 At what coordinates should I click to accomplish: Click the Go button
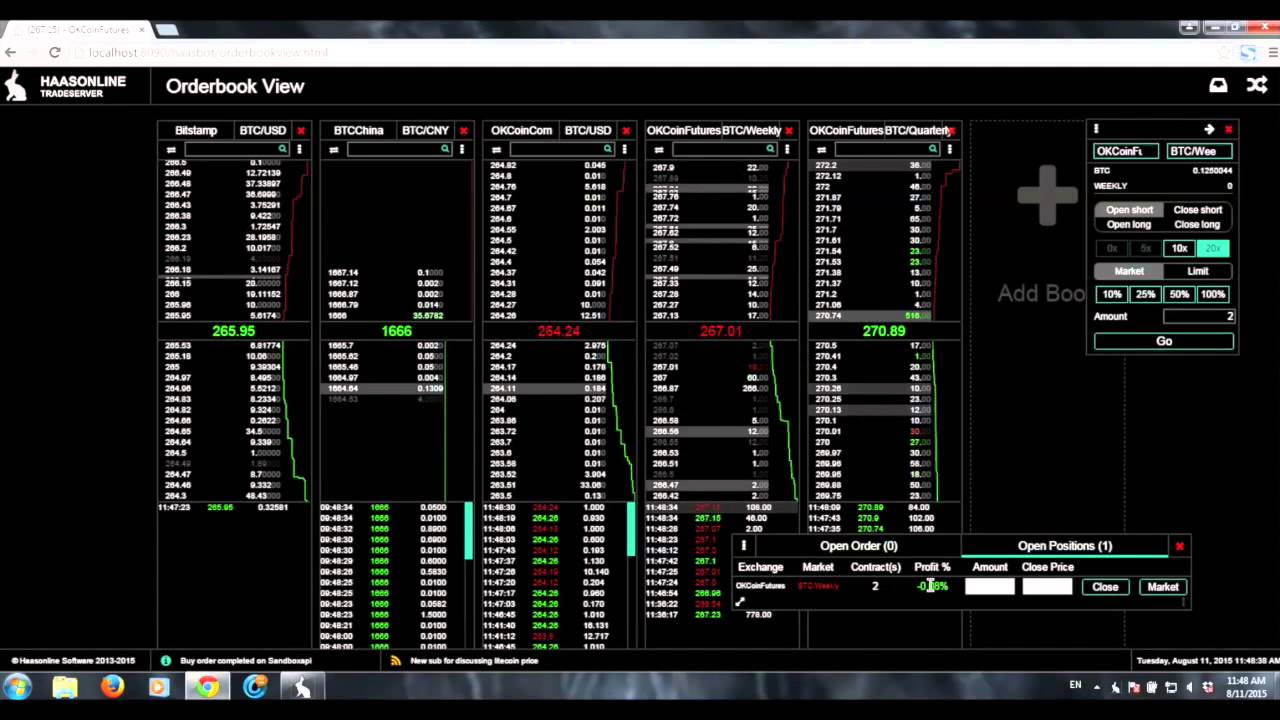point(1164,341)
